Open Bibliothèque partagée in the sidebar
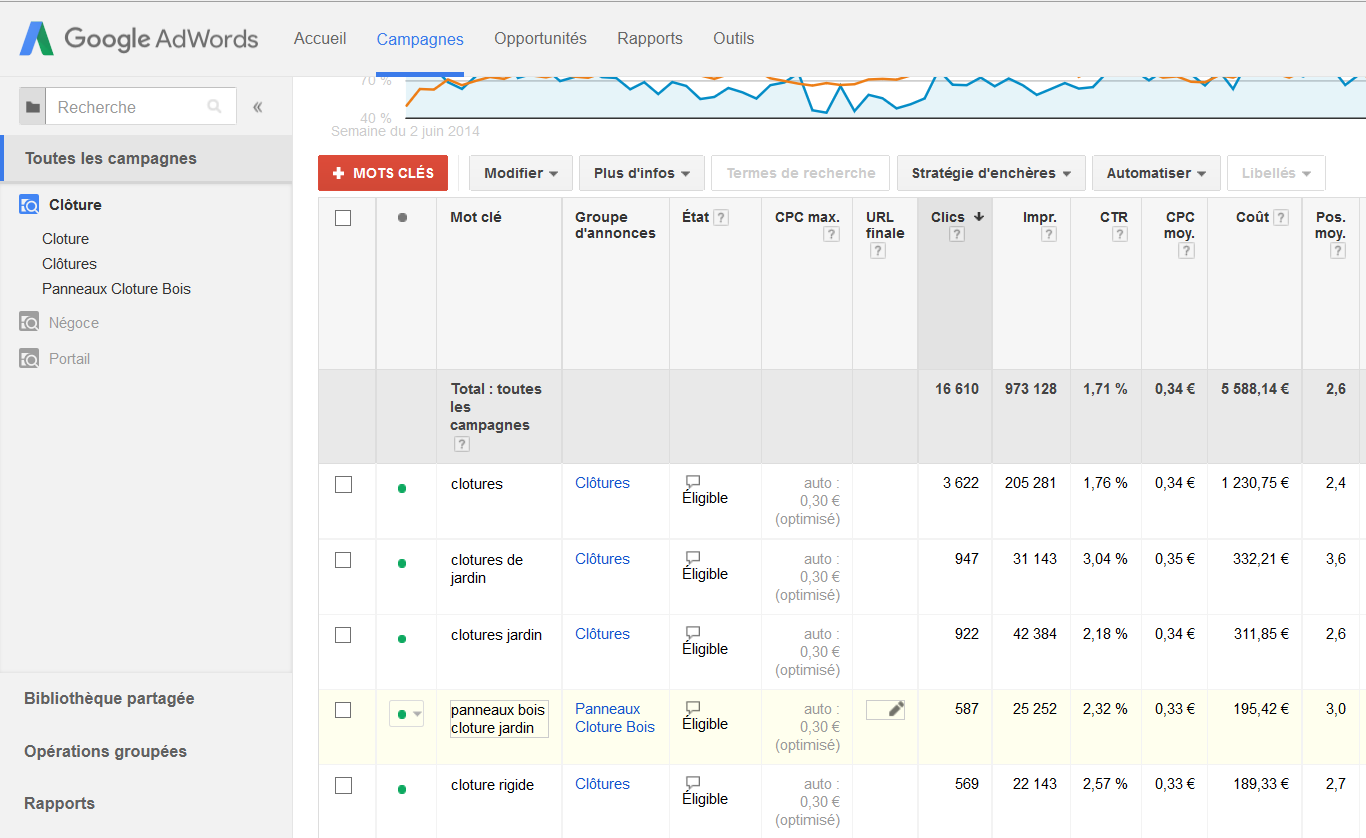 point(109,699)
